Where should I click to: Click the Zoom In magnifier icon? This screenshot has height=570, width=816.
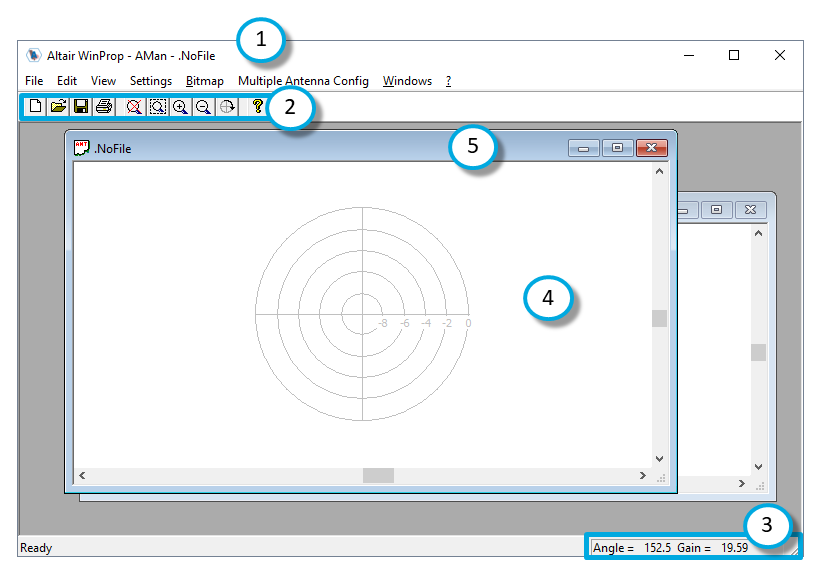[181, 106]
